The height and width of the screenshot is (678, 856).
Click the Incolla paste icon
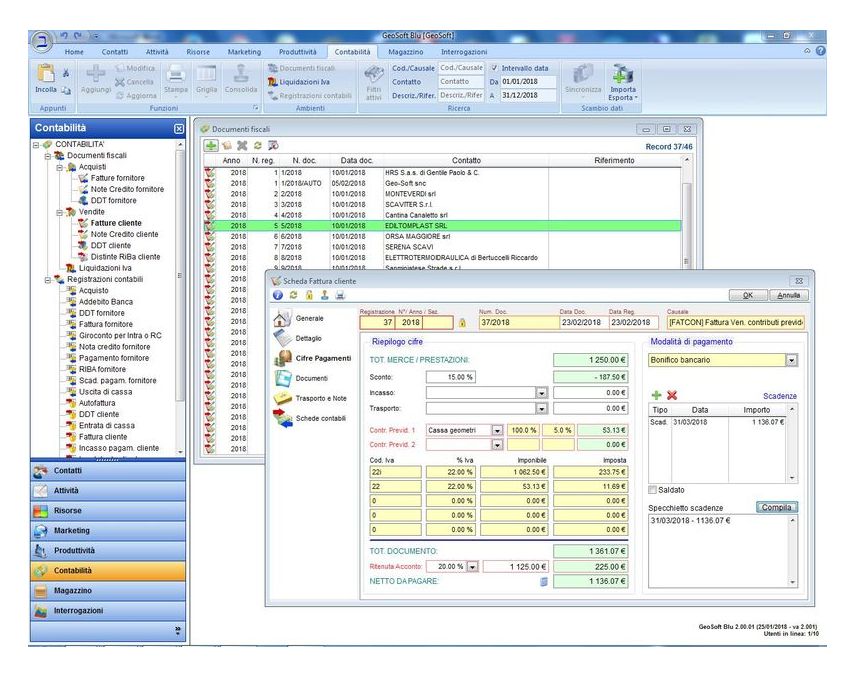45,73
